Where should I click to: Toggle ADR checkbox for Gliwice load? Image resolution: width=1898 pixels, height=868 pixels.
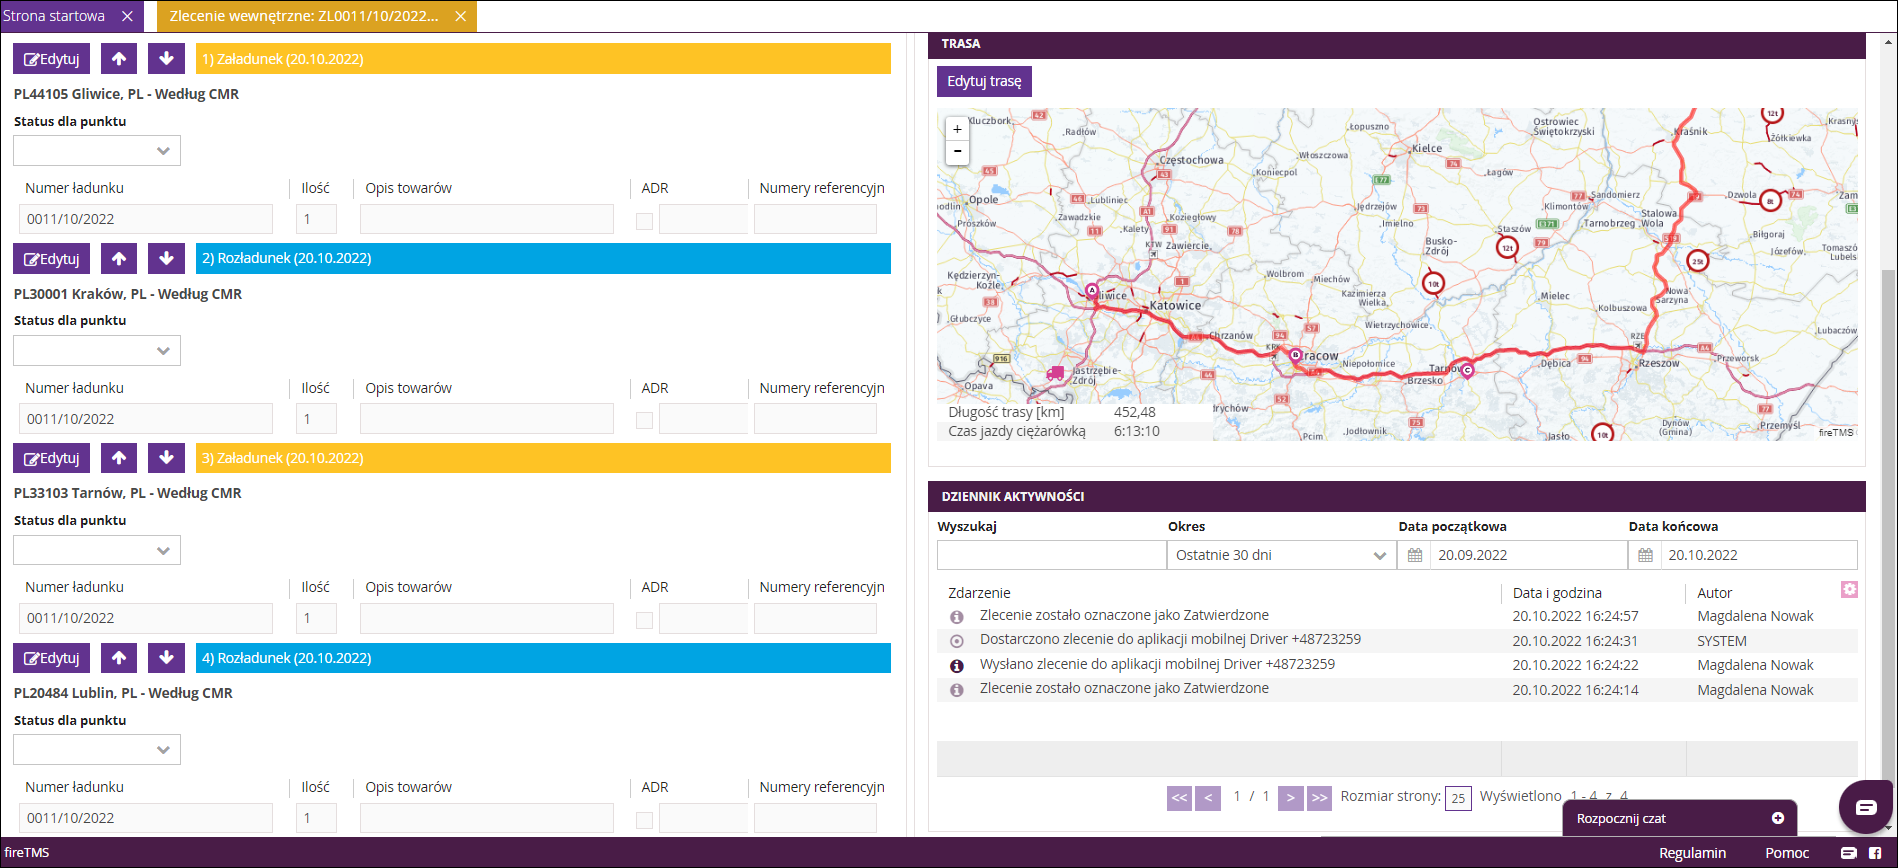[x=645, y=221]
